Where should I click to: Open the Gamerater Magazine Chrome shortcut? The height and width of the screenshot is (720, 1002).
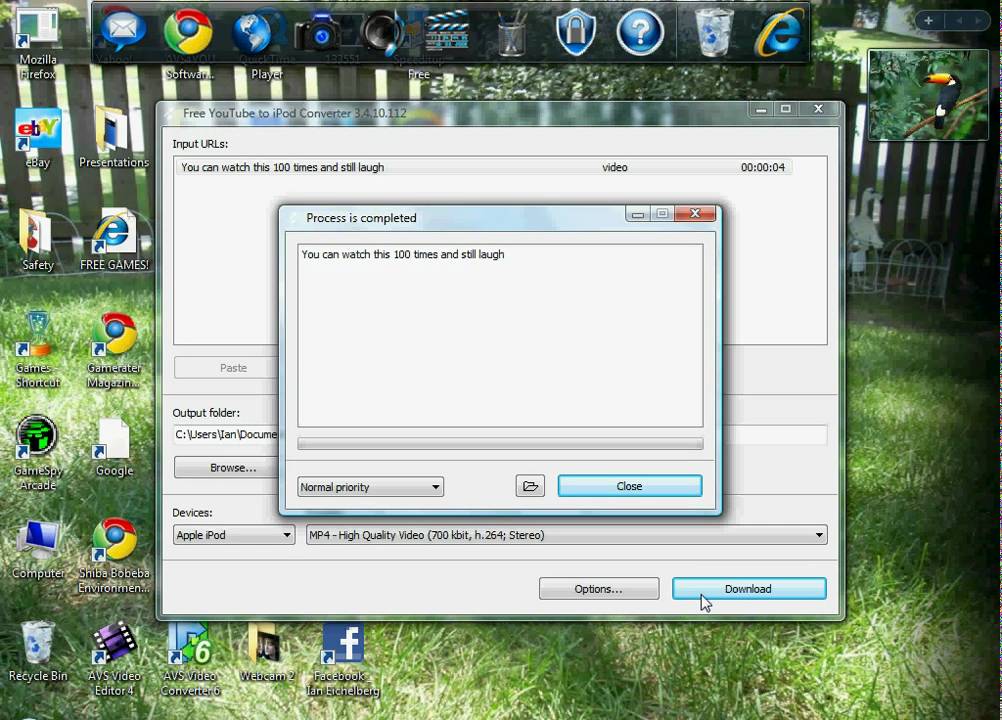[x=114, y=350]
